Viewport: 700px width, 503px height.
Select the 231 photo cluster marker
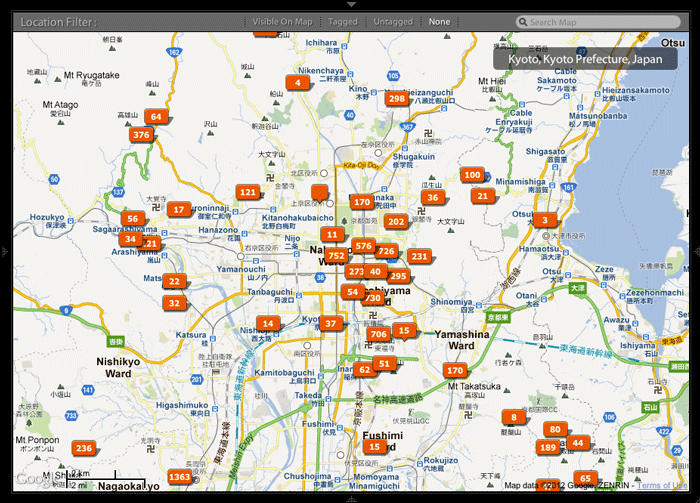tap(419, 256)
